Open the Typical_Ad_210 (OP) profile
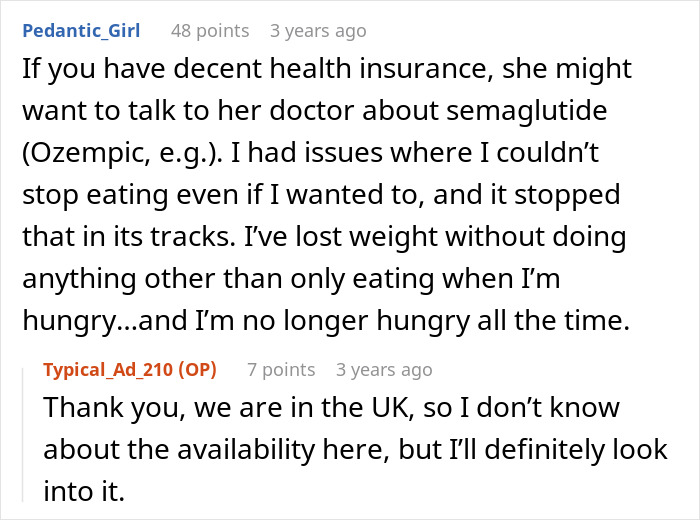 (x=129, y=370)
